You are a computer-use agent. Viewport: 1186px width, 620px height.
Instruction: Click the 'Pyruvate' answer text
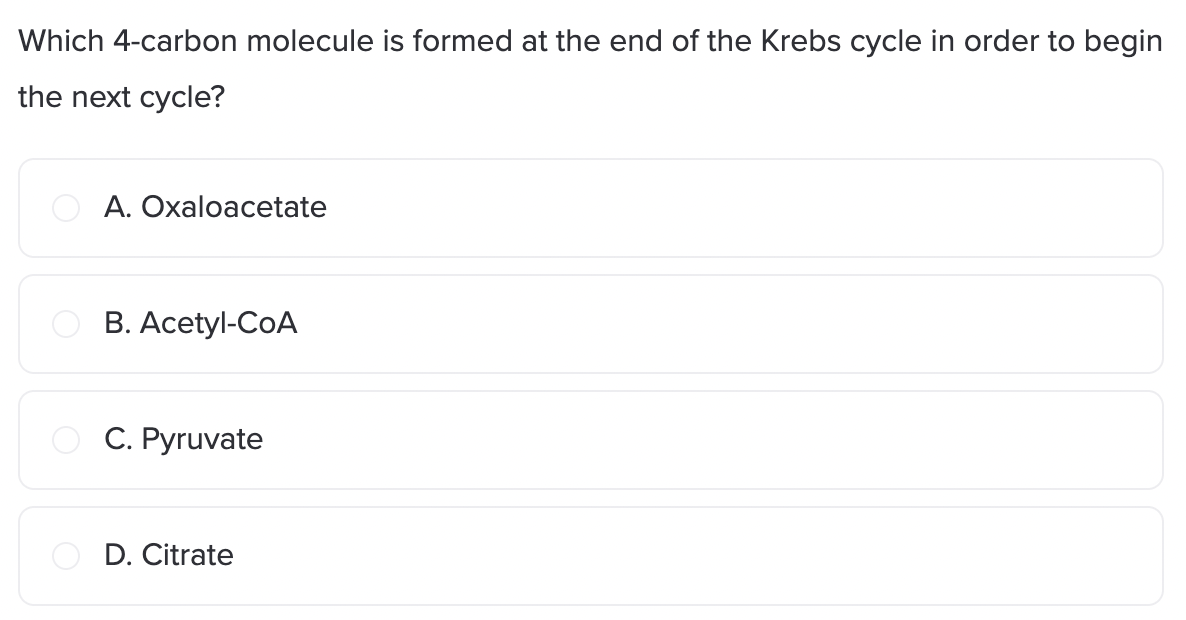tap(202, 439)
